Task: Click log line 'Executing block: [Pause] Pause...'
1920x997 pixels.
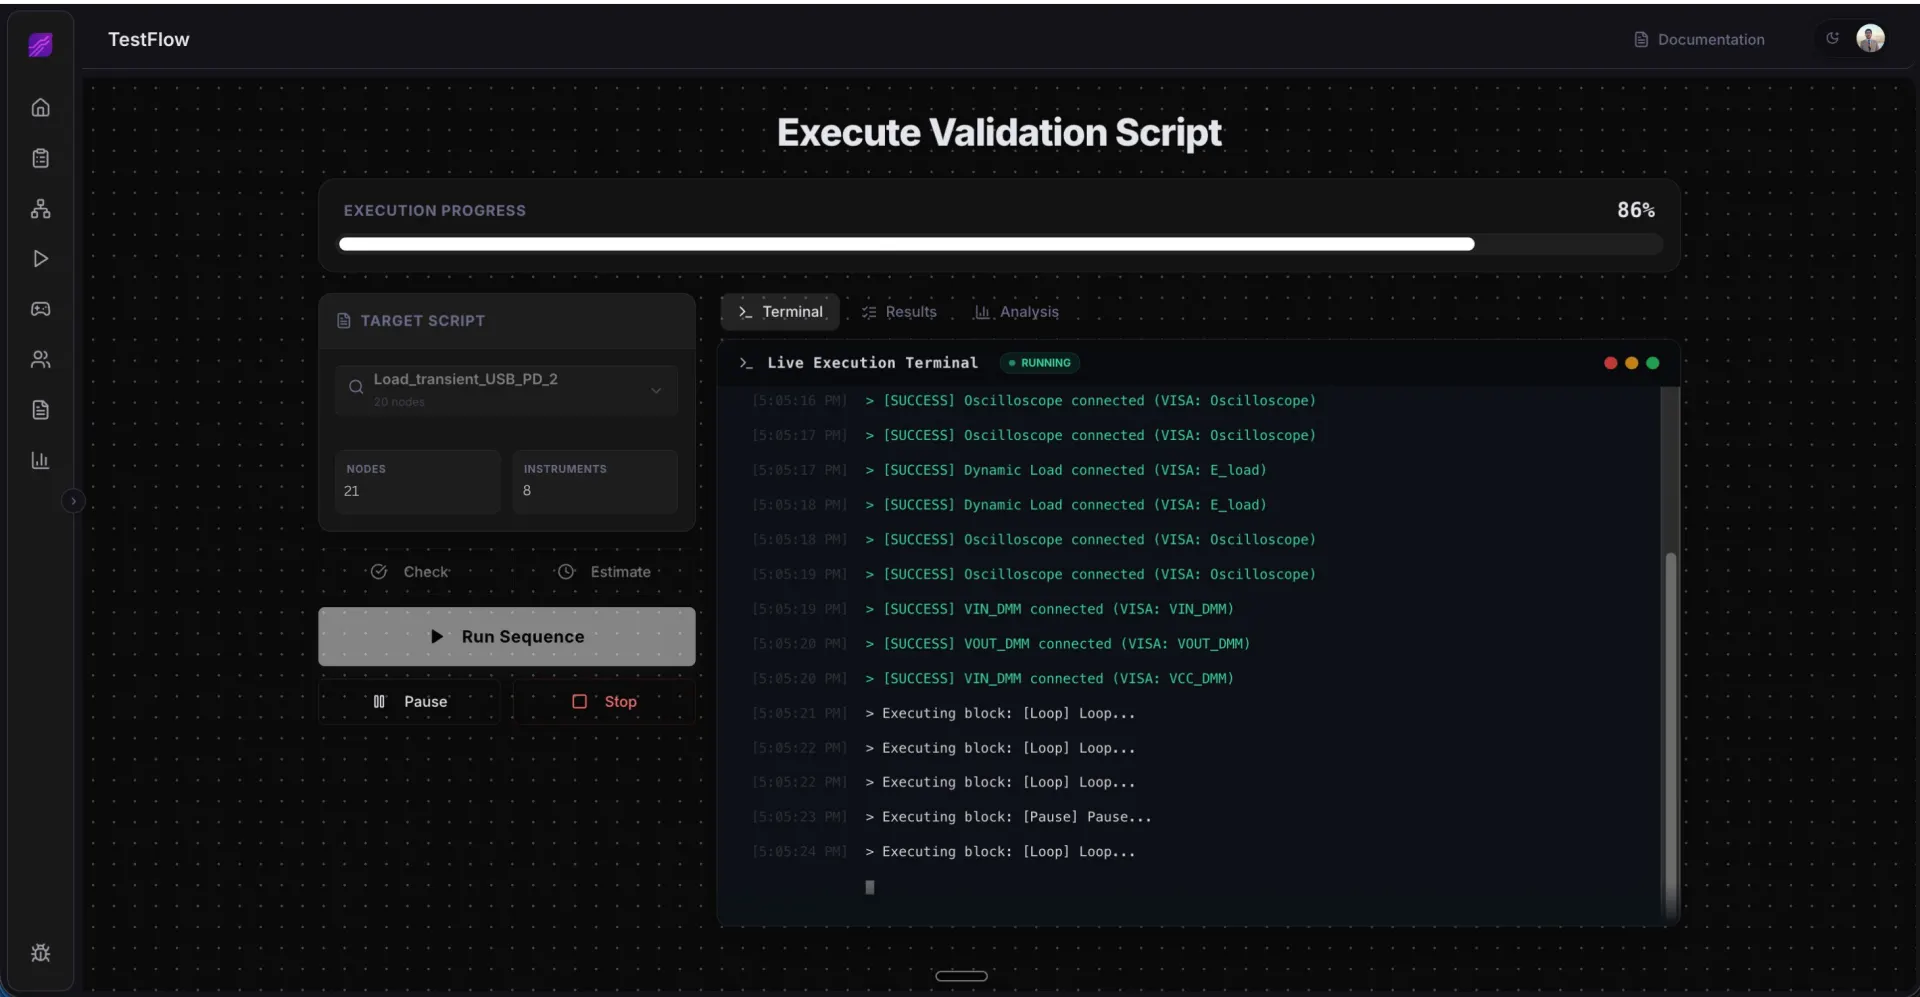Action: (1009, 817)
